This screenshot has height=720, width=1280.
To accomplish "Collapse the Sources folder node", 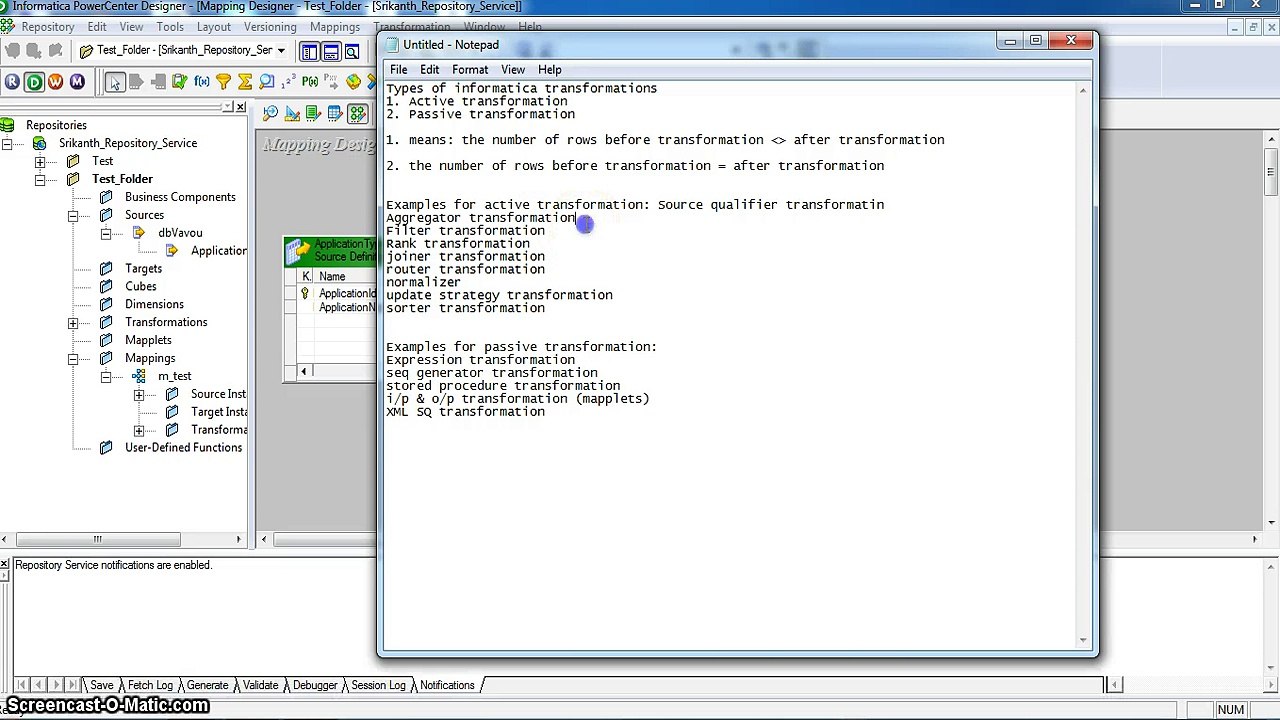I will [x=73, y=215].
